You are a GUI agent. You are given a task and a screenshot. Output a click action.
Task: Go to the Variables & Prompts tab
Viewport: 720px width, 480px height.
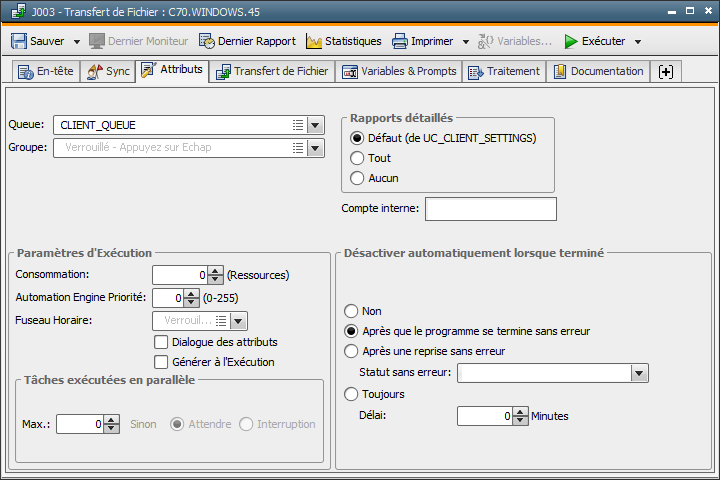(399, 72)
